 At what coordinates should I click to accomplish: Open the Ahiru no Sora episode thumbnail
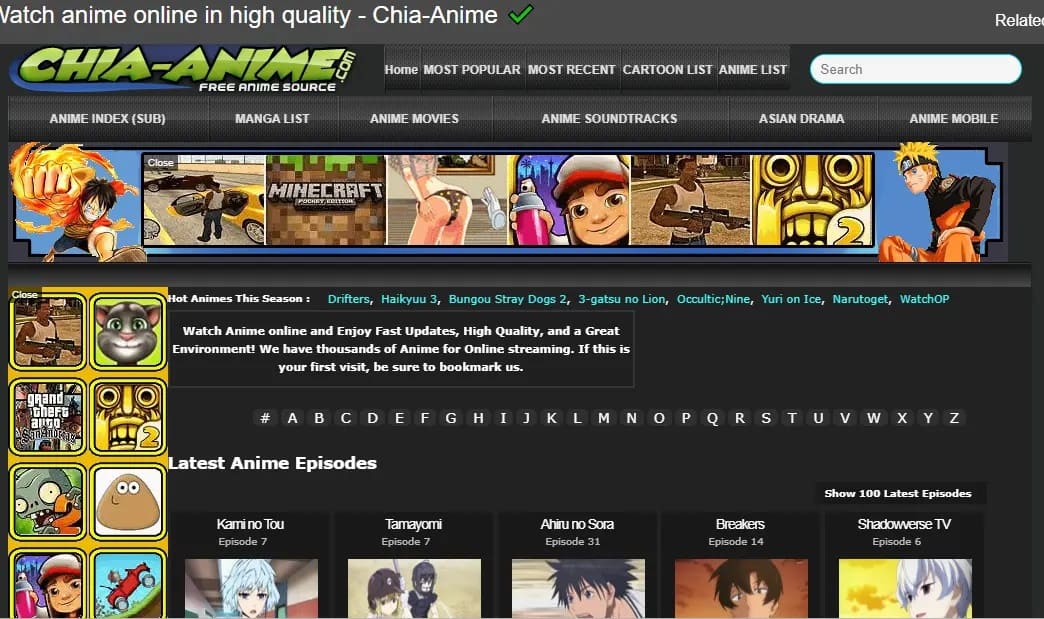(577, 587)
